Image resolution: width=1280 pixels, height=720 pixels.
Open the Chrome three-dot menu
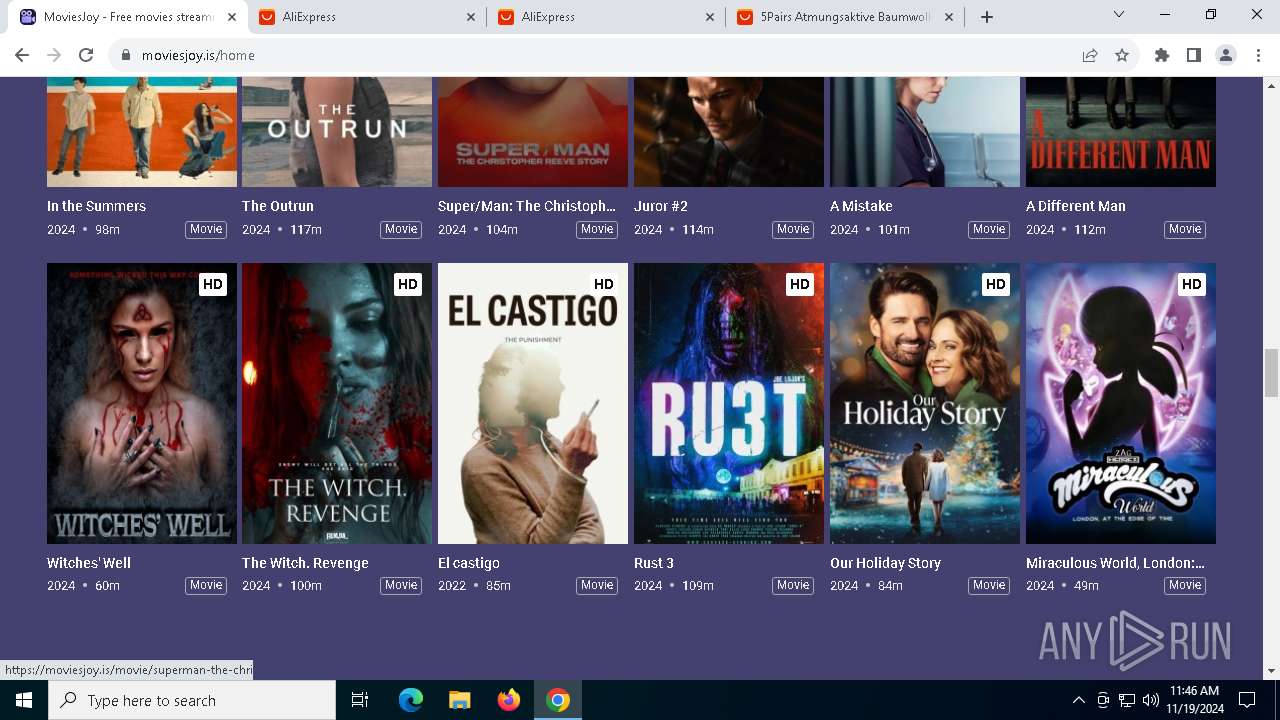1258,55
